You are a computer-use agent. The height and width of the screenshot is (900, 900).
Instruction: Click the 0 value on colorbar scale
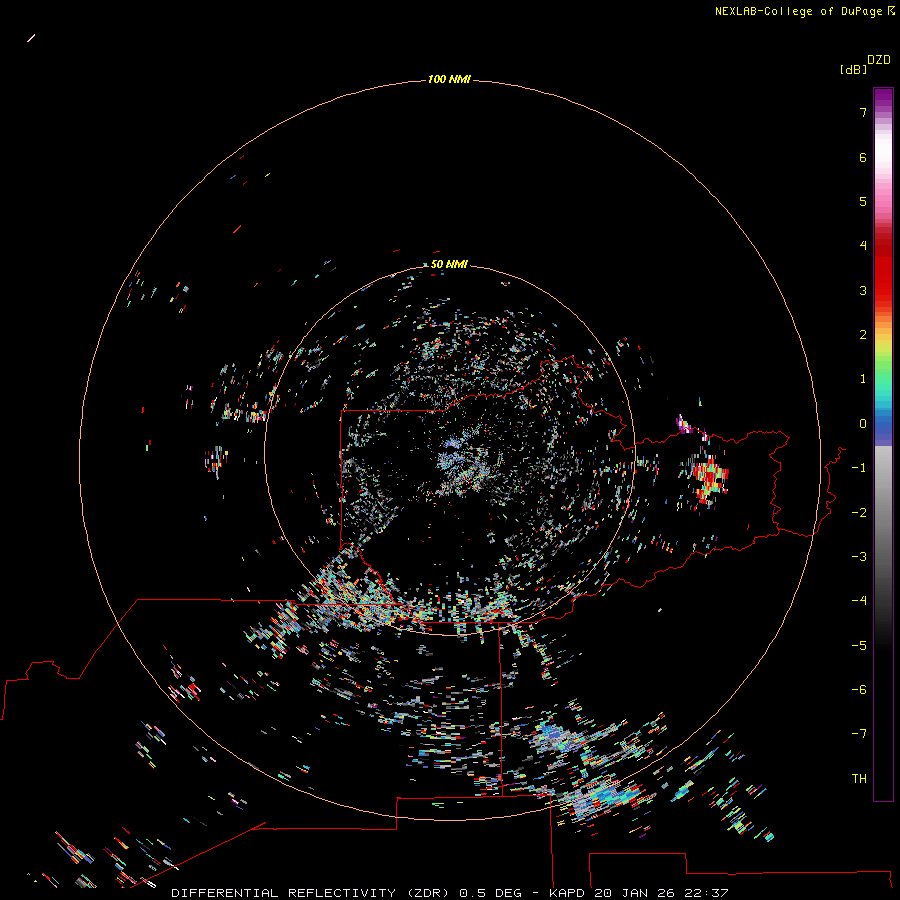coord(863,424)
